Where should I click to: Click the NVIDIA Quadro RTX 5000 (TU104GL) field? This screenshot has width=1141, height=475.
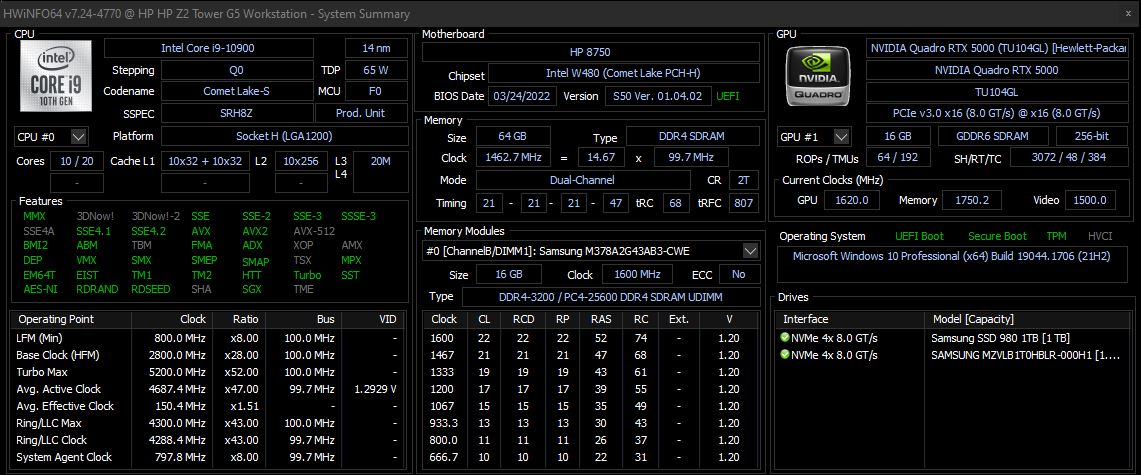coord(997,48)
